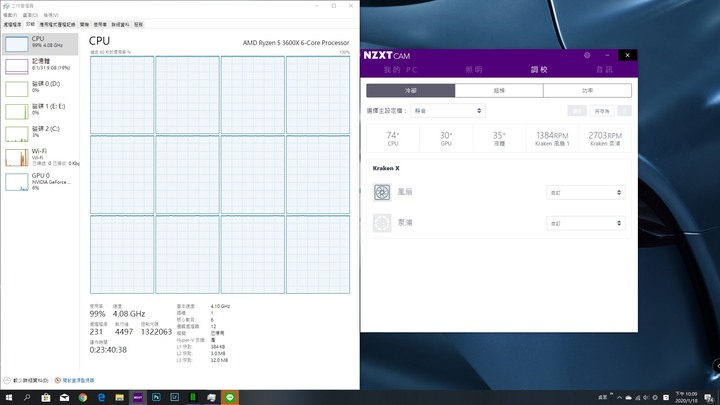Select Disk 2 (C:) sidebar item
Image resolution: width=720 pixels, height=405 pixels.
coord(40,134)
